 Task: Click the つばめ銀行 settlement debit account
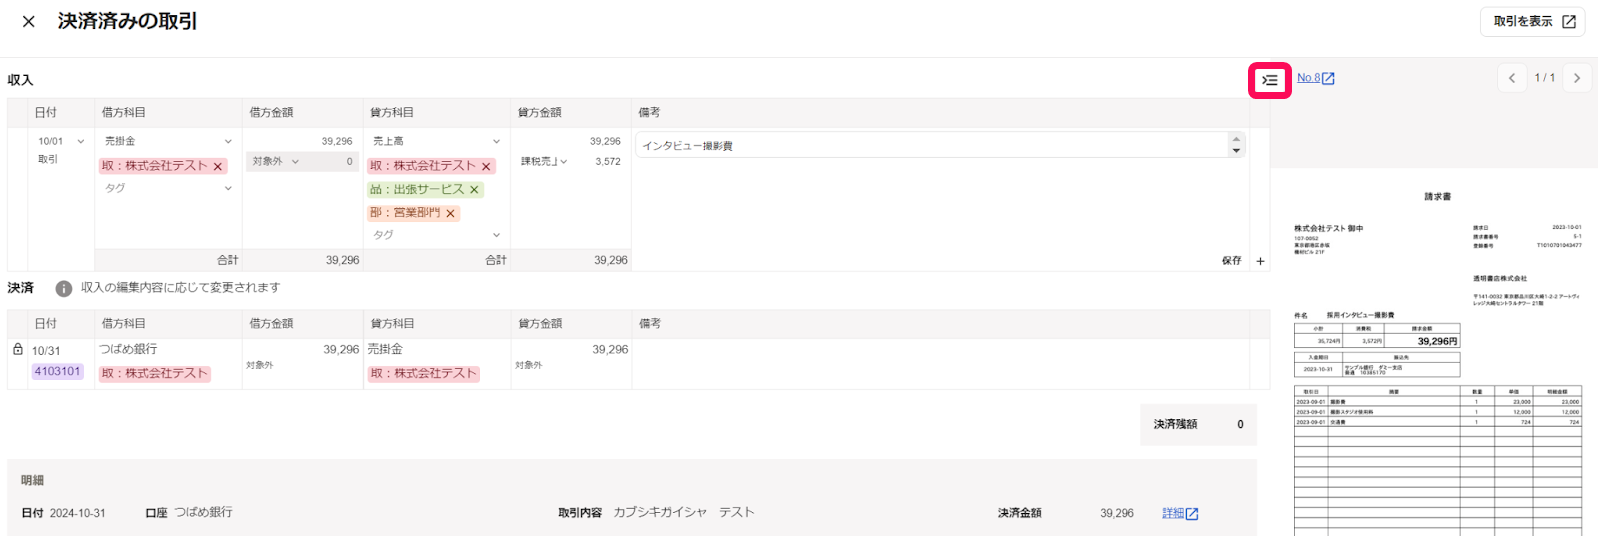click(128, 349)
